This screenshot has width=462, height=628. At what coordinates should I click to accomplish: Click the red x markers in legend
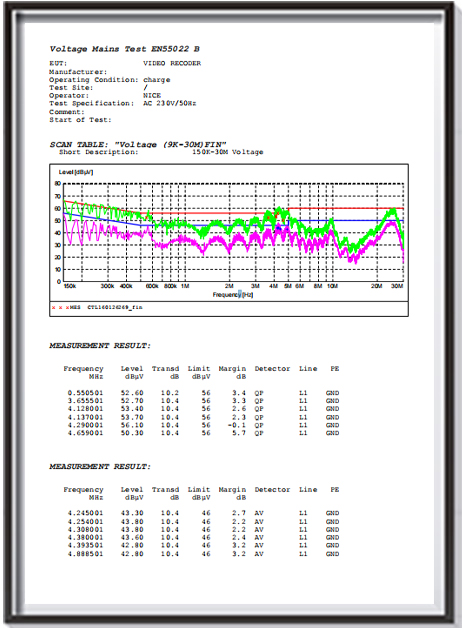pos(60,308)
